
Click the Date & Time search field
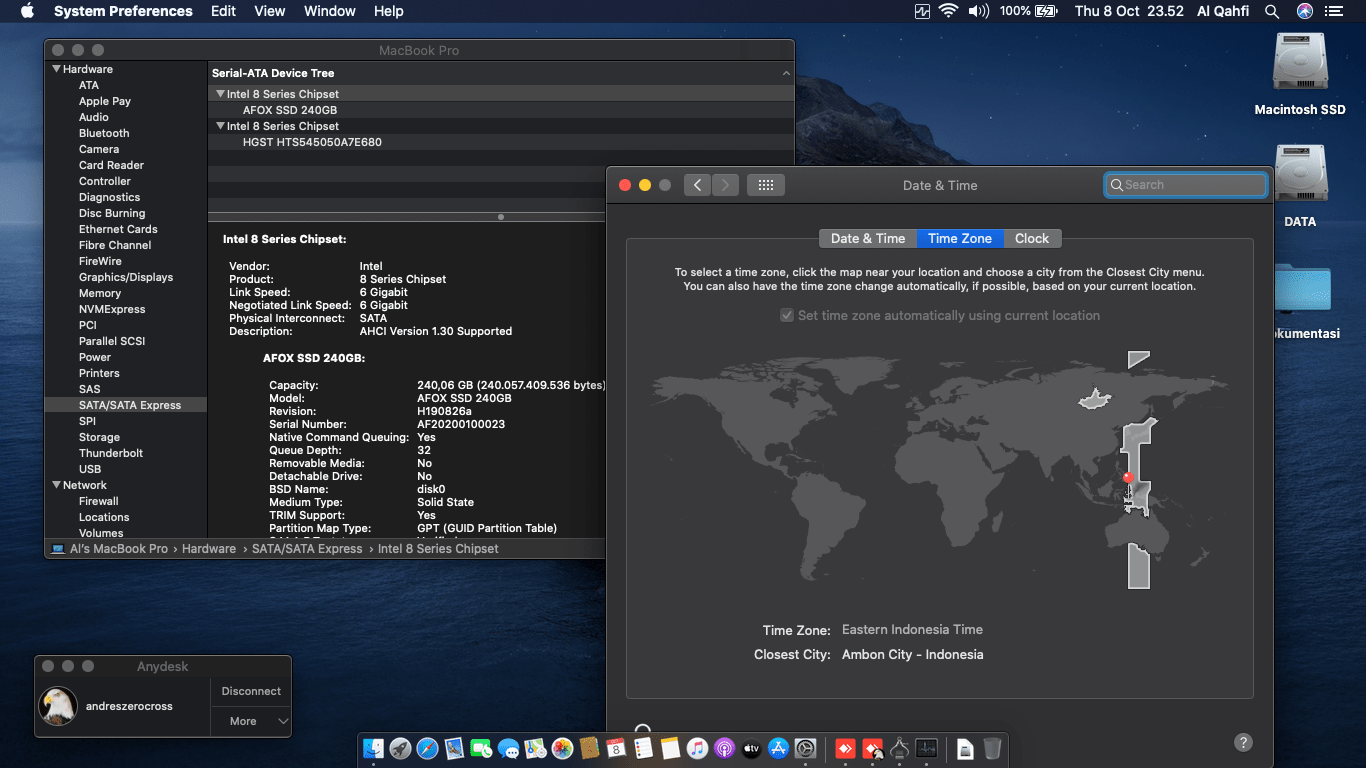tap(1185, 184)
